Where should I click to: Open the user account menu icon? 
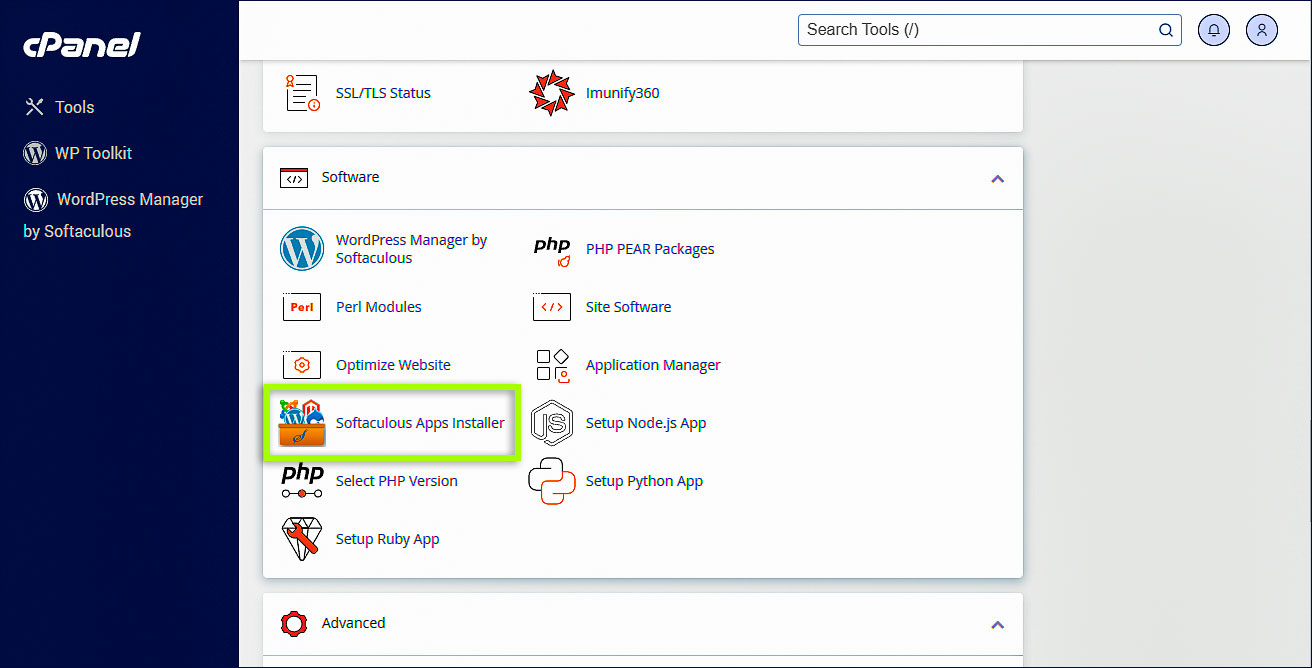click(x=1262, y=30)
